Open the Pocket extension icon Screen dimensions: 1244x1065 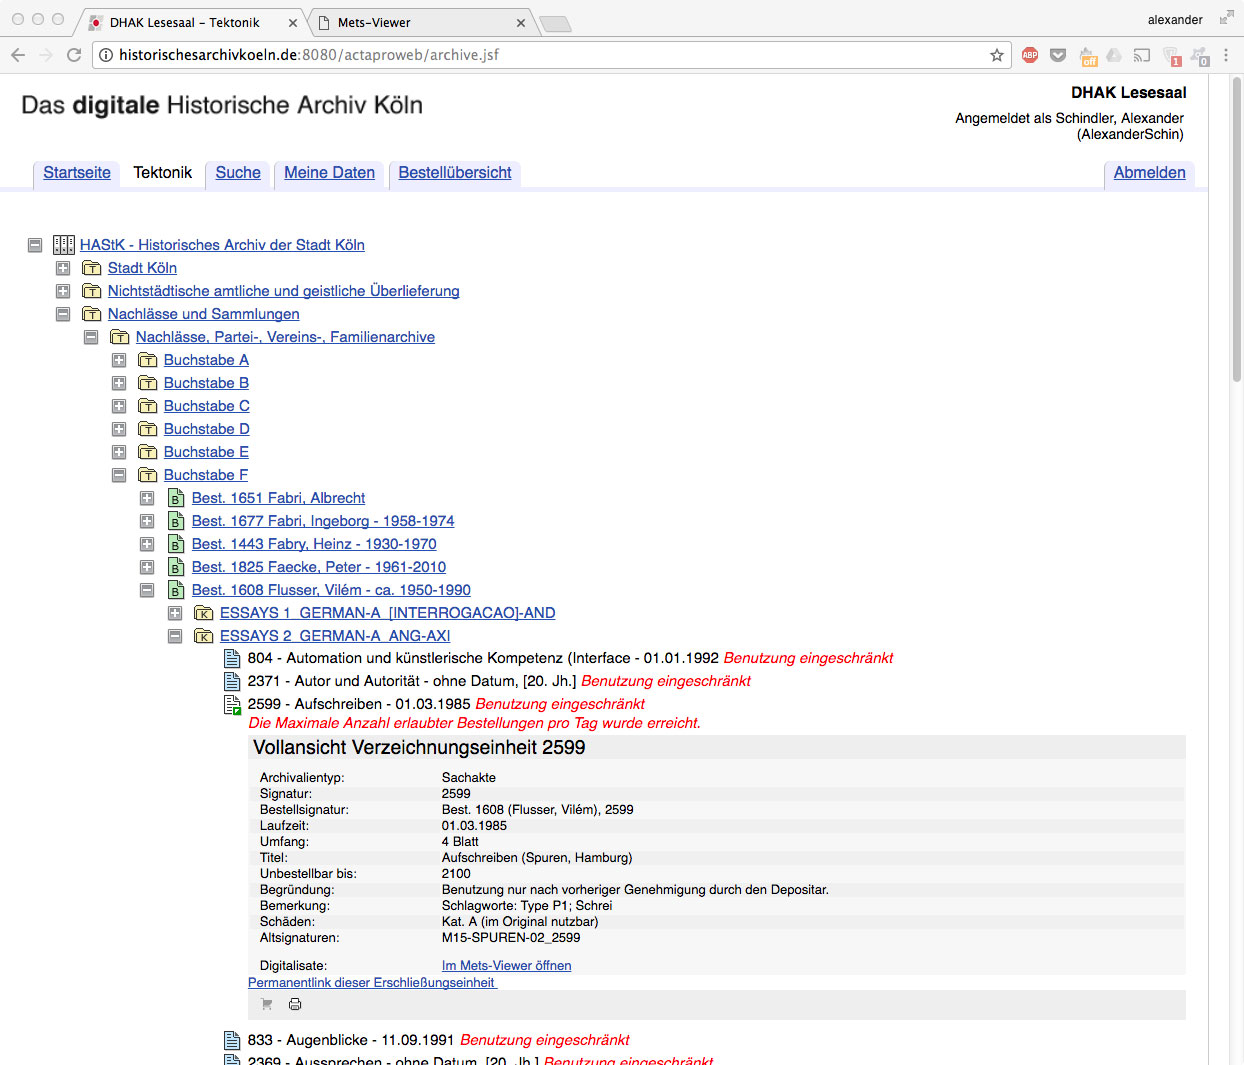(1058, 55)
